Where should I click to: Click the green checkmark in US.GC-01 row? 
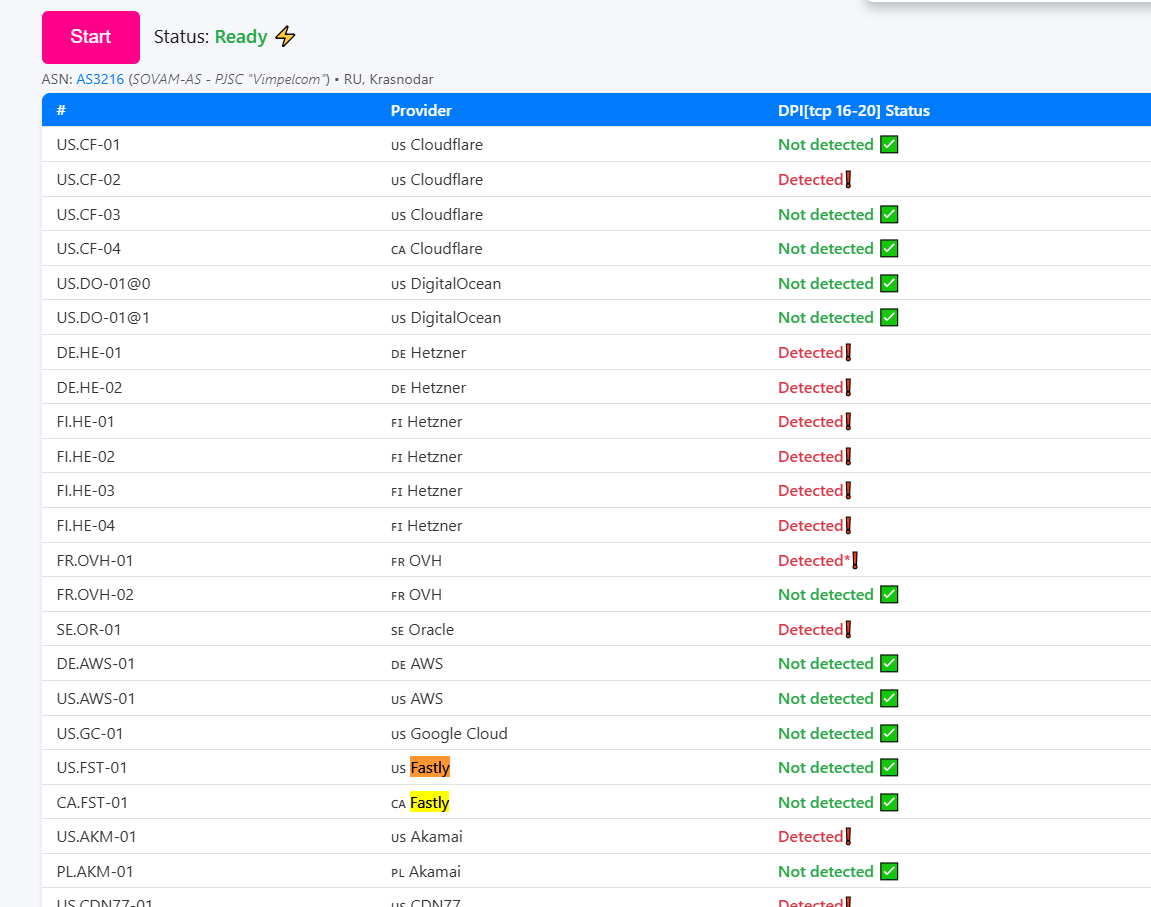tap(889, 733)
